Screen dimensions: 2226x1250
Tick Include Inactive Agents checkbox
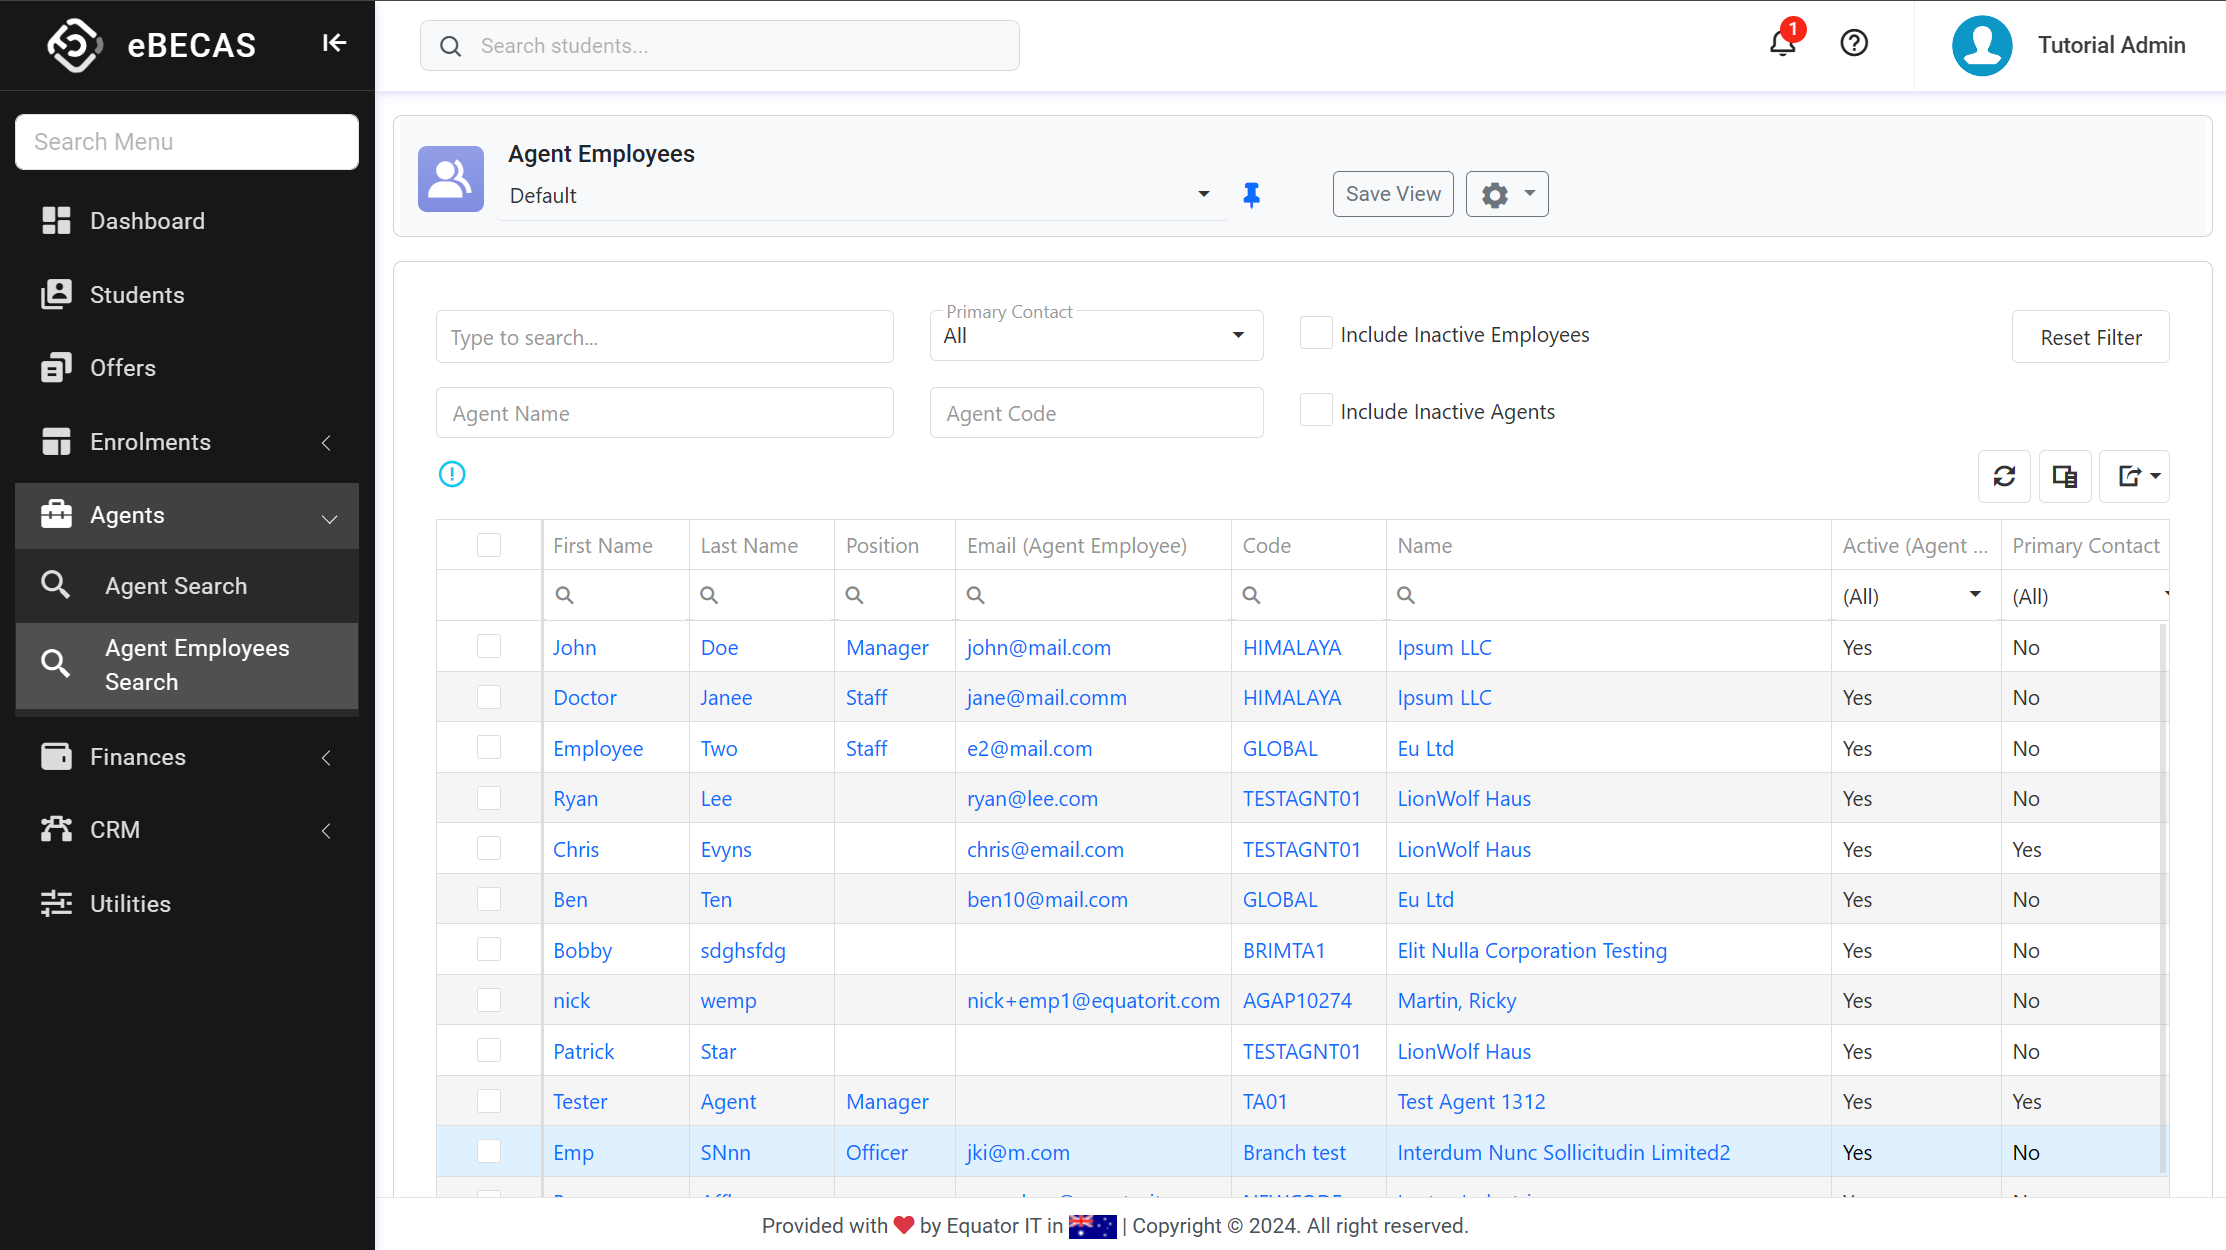(1316, 410)
